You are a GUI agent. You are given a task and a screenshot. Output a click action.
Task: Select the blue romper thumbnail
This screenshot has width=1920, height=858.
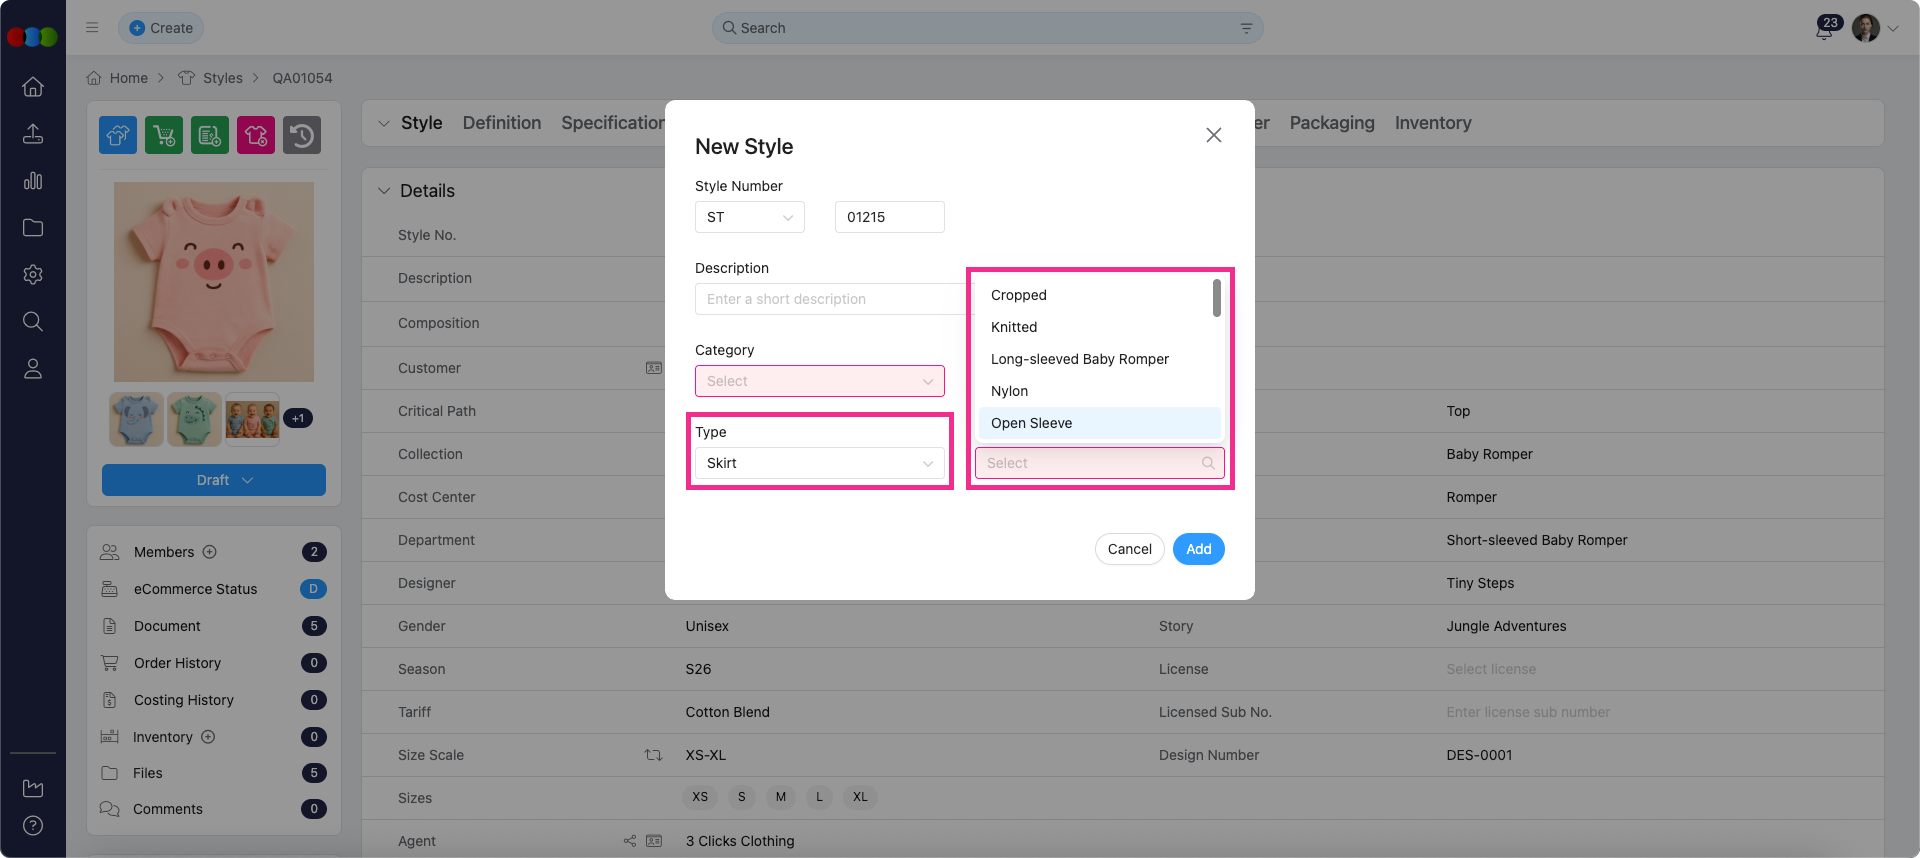pos(136,419)
